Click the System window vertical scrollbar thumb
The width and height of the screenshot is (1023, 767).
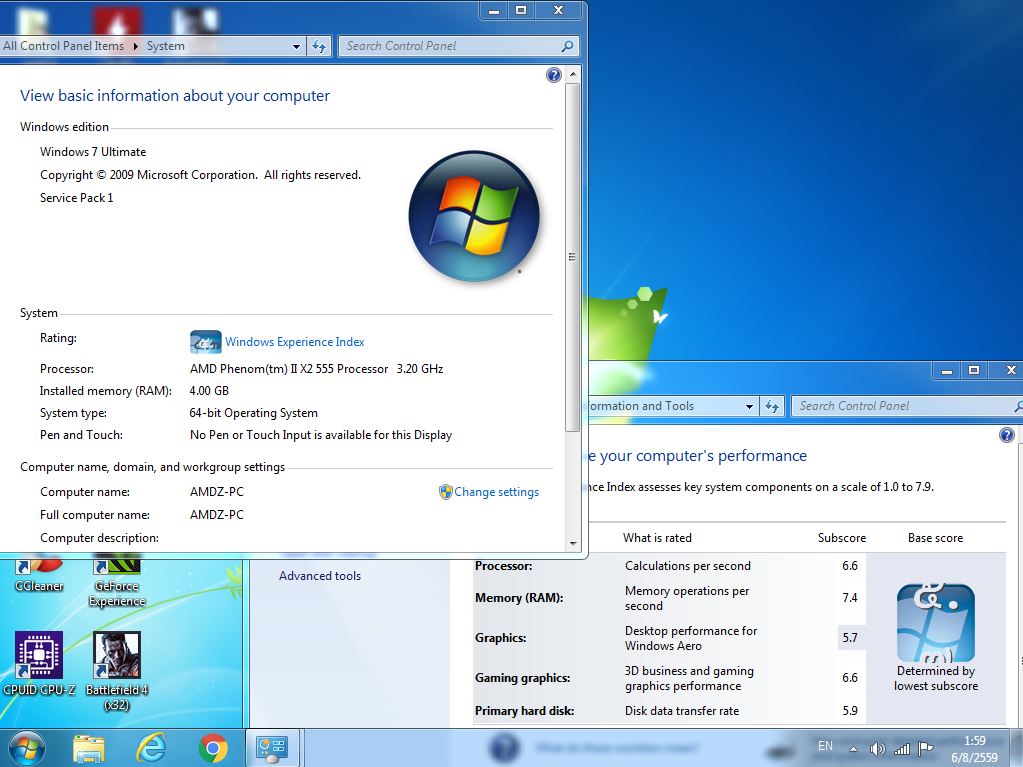tap(573, 257)
